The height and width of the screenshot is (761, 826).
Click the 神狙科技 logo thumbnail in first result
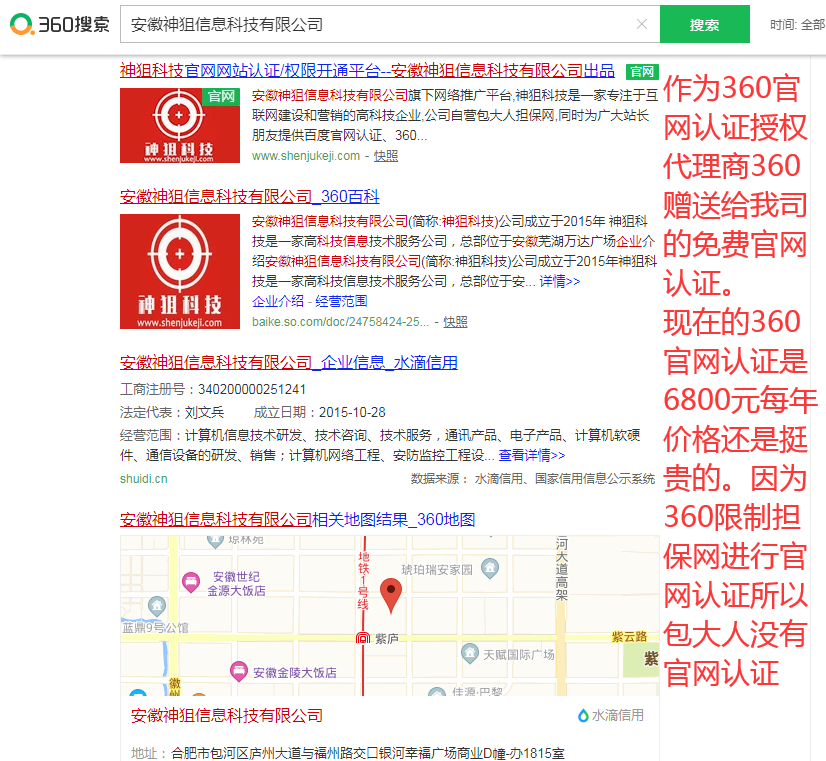coord(180,125)
